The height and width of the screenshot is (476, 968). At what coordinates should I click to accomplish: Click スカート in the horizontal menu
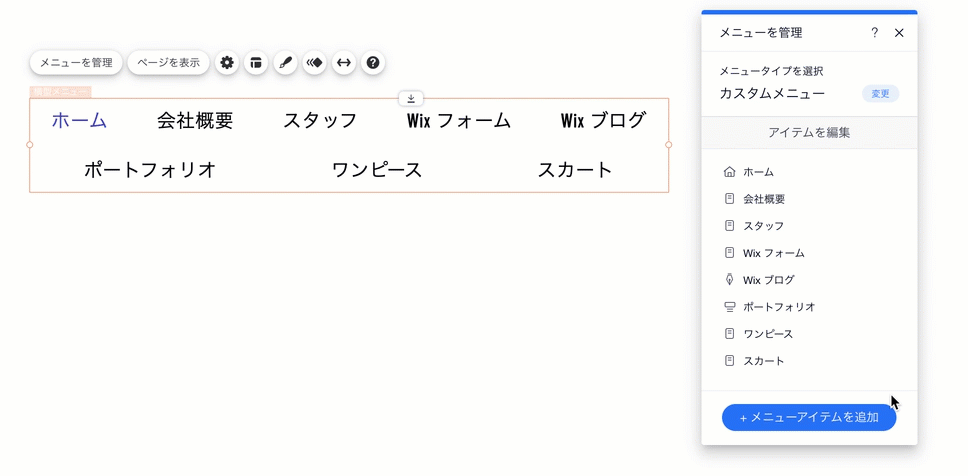[x=575, y=170]
